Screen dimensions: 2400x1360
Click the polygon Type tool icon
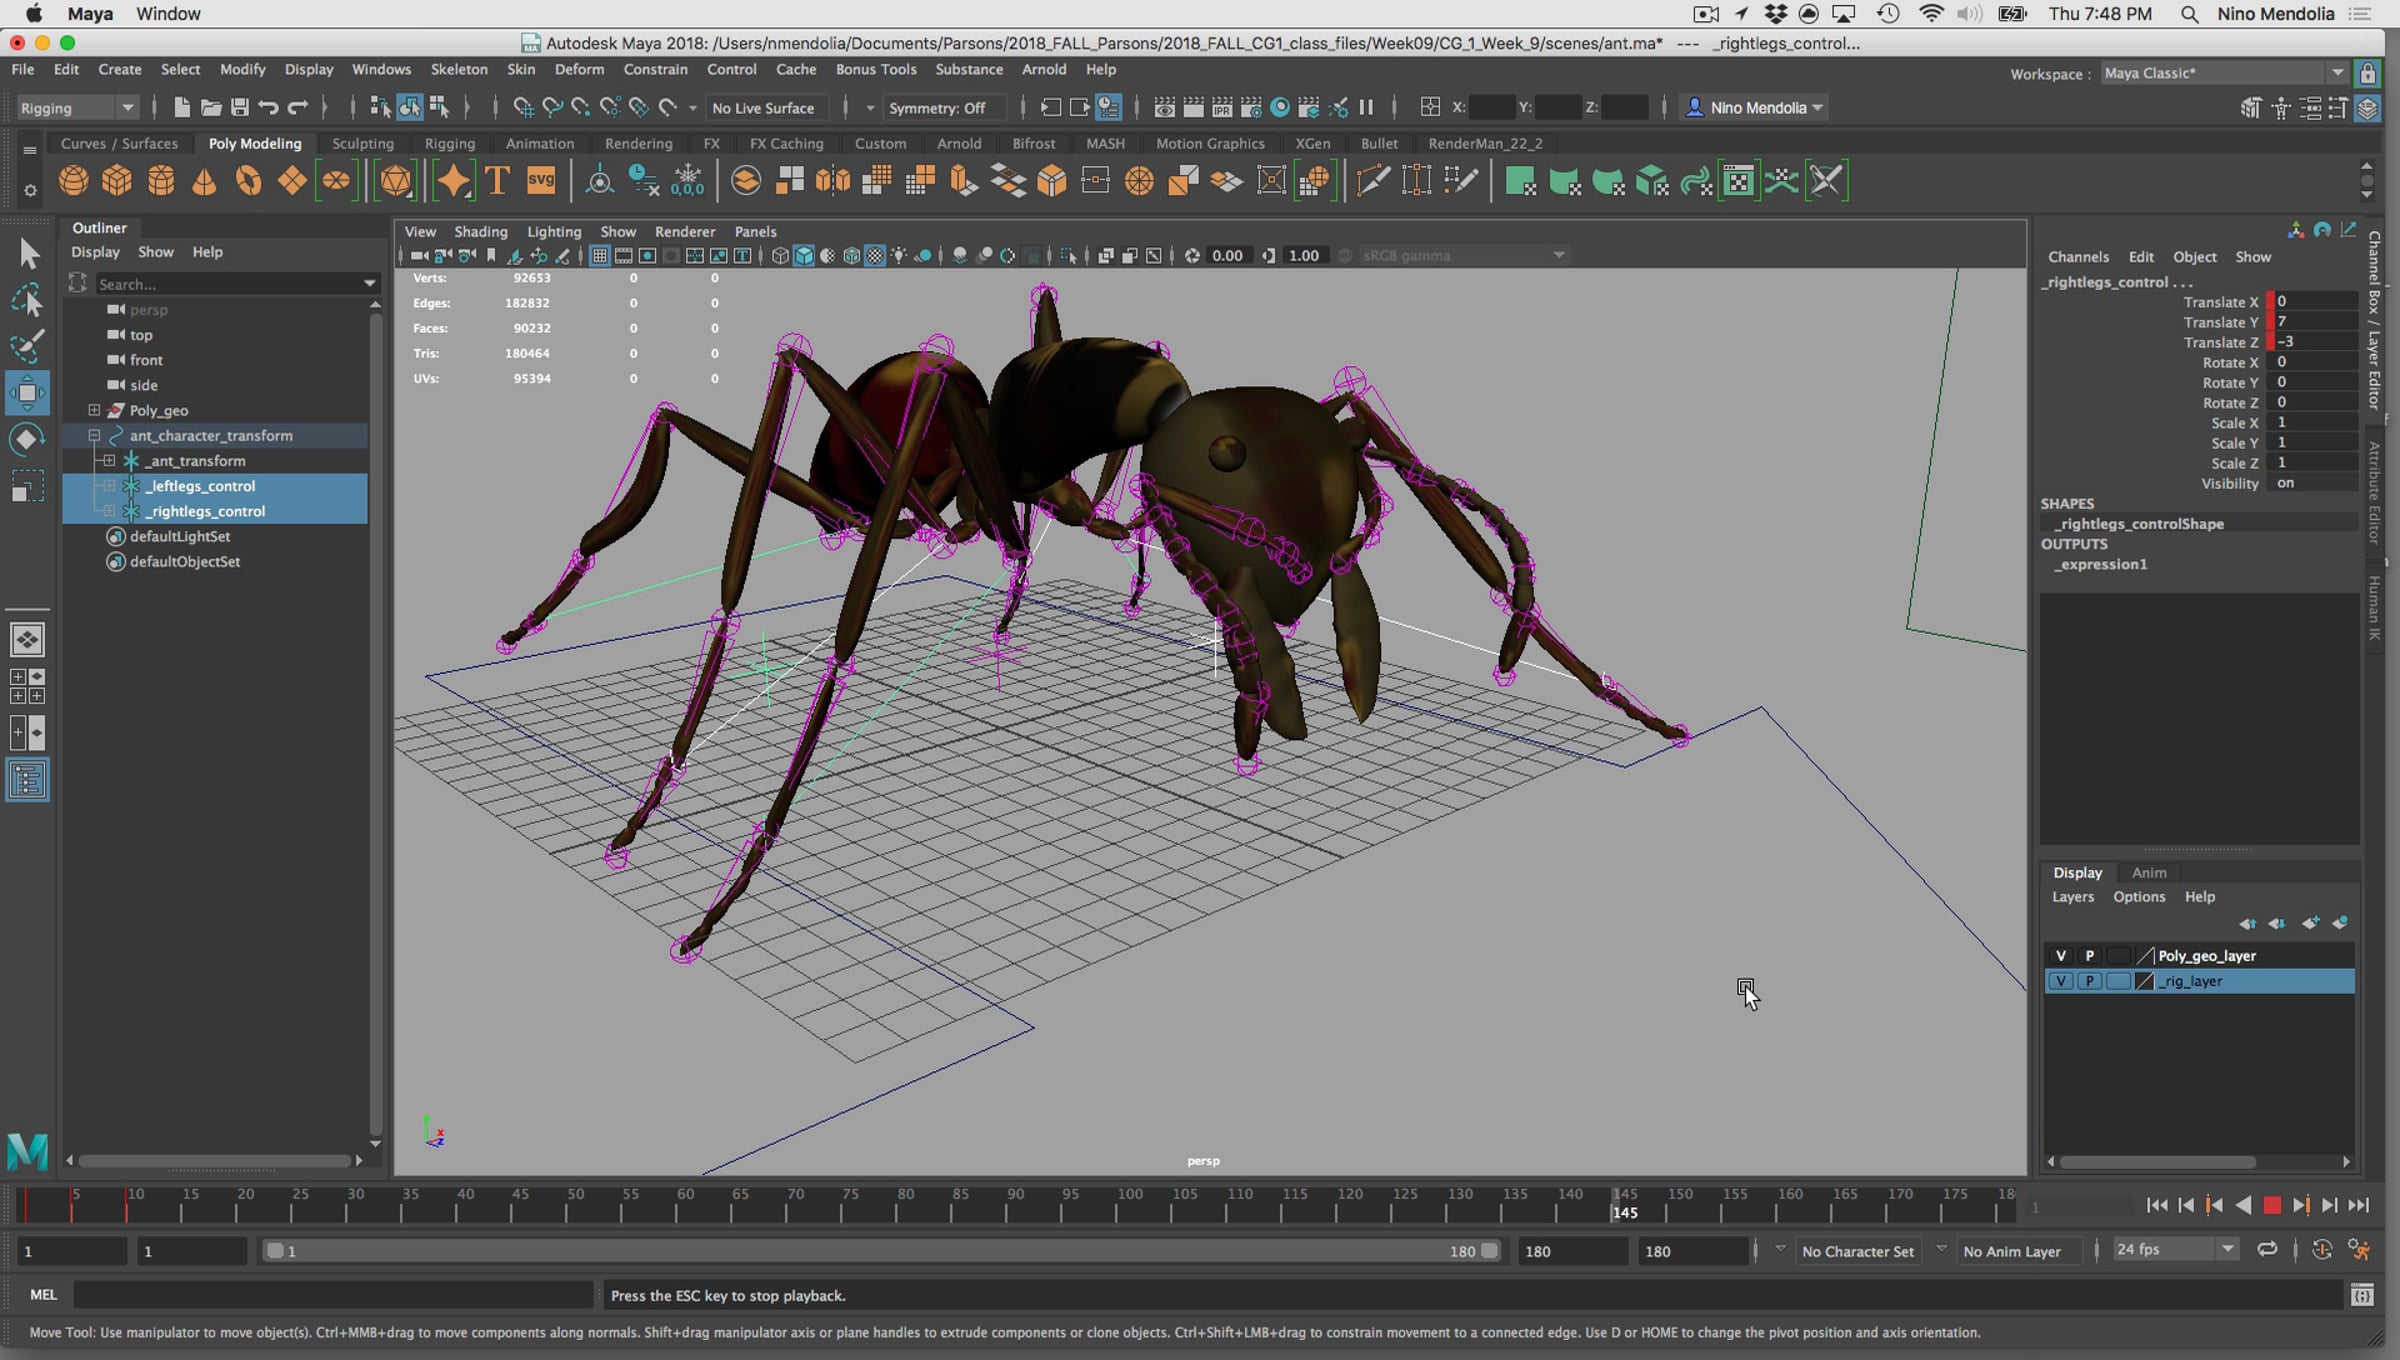point(497,181)
